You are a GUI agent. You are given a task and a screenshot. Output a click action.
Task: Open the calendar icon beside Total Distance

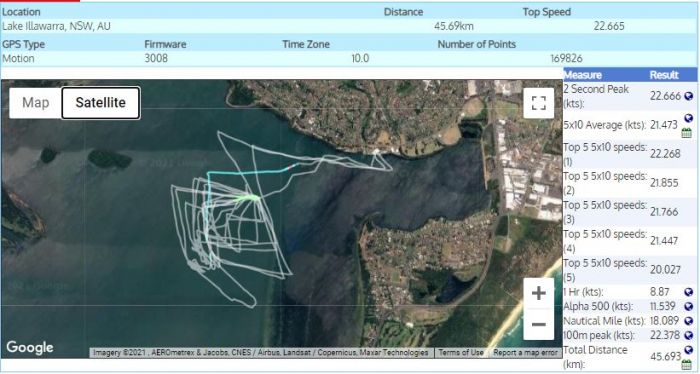[687, 365]
